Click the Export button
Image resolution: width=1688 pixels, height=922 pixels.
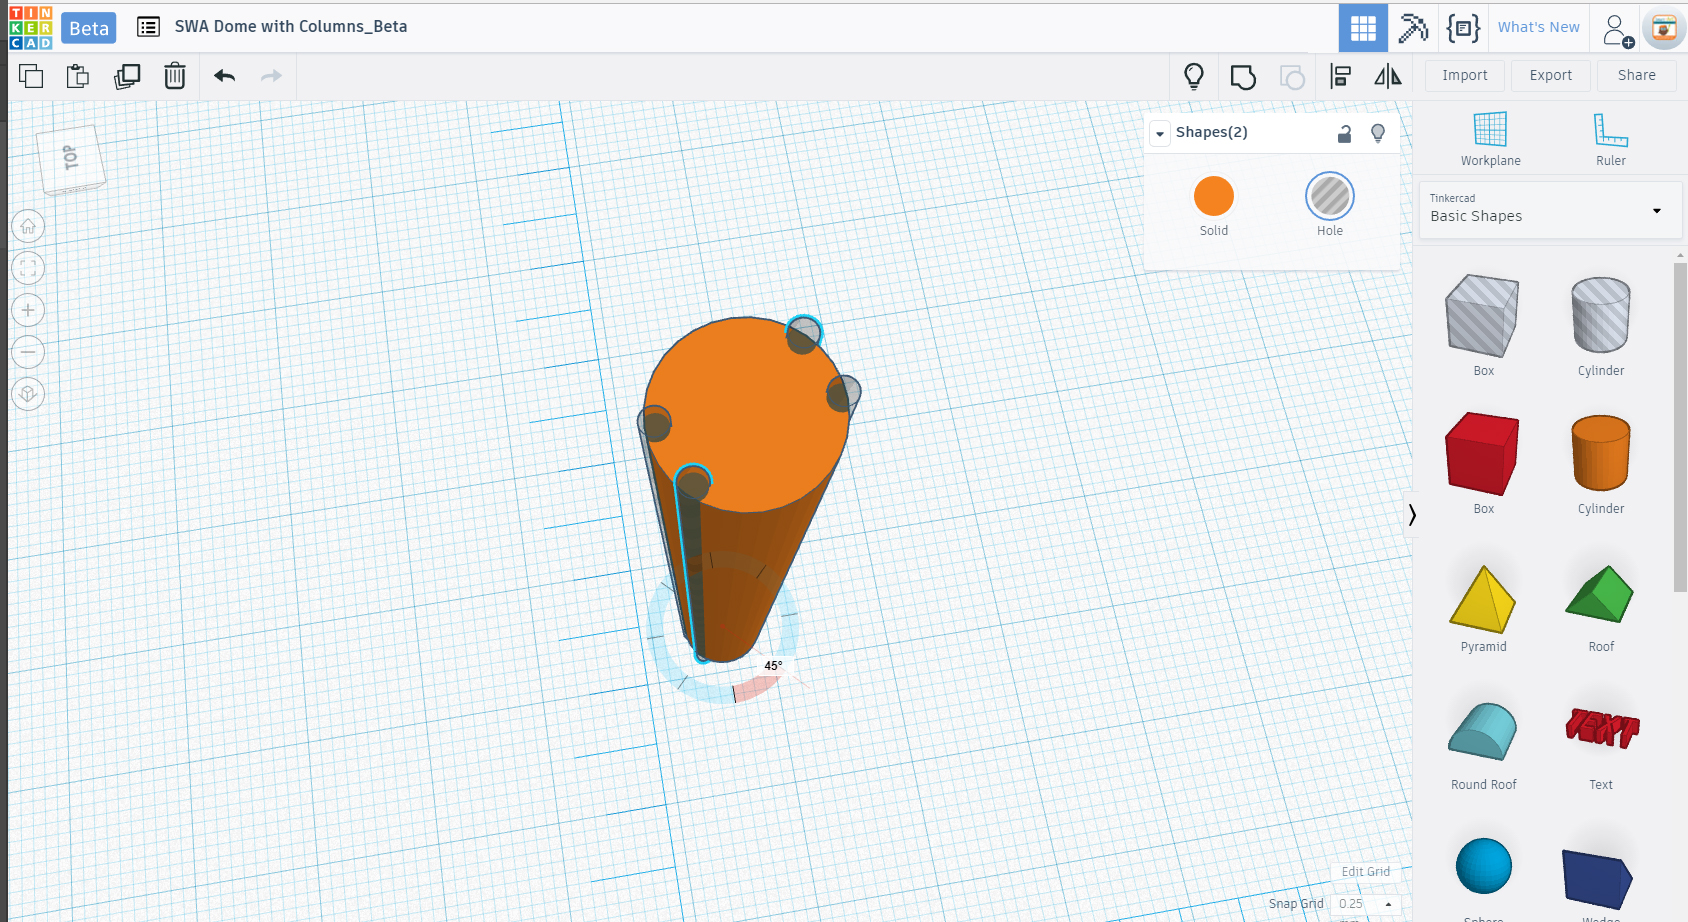[x=1551, y=75]
